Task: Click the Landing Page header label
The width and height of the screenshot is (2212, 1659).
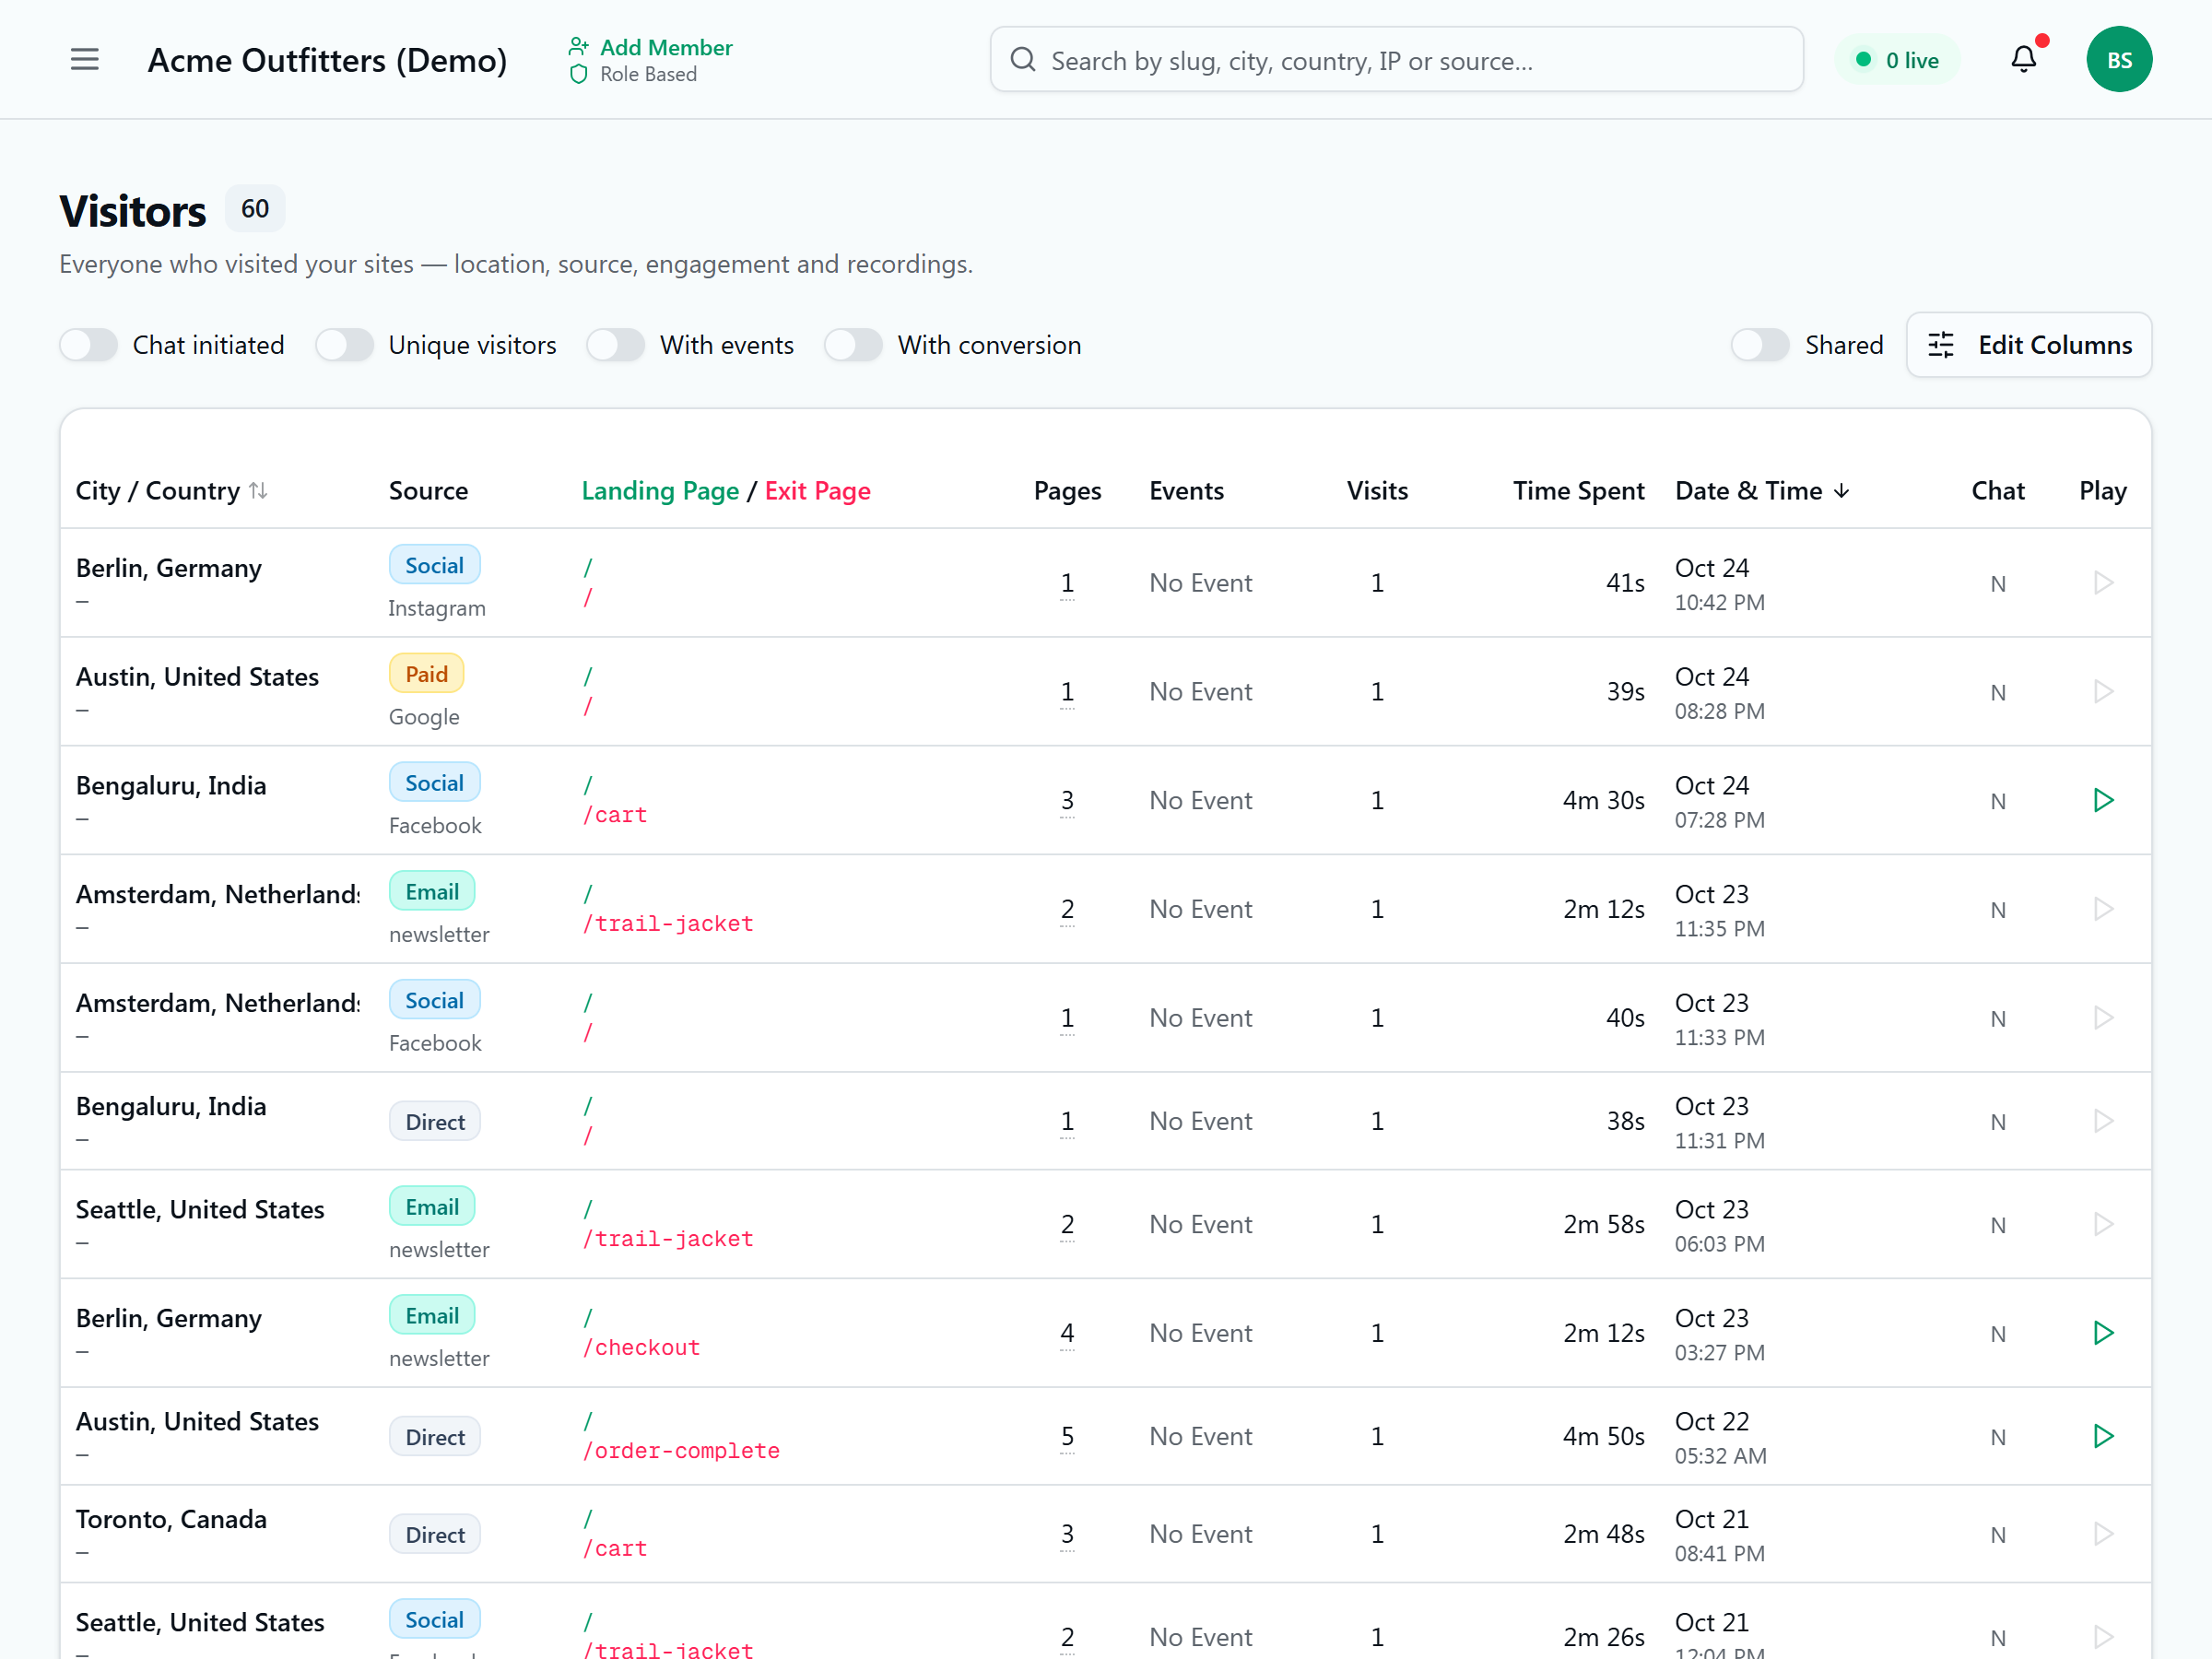Action: point(660,491)
